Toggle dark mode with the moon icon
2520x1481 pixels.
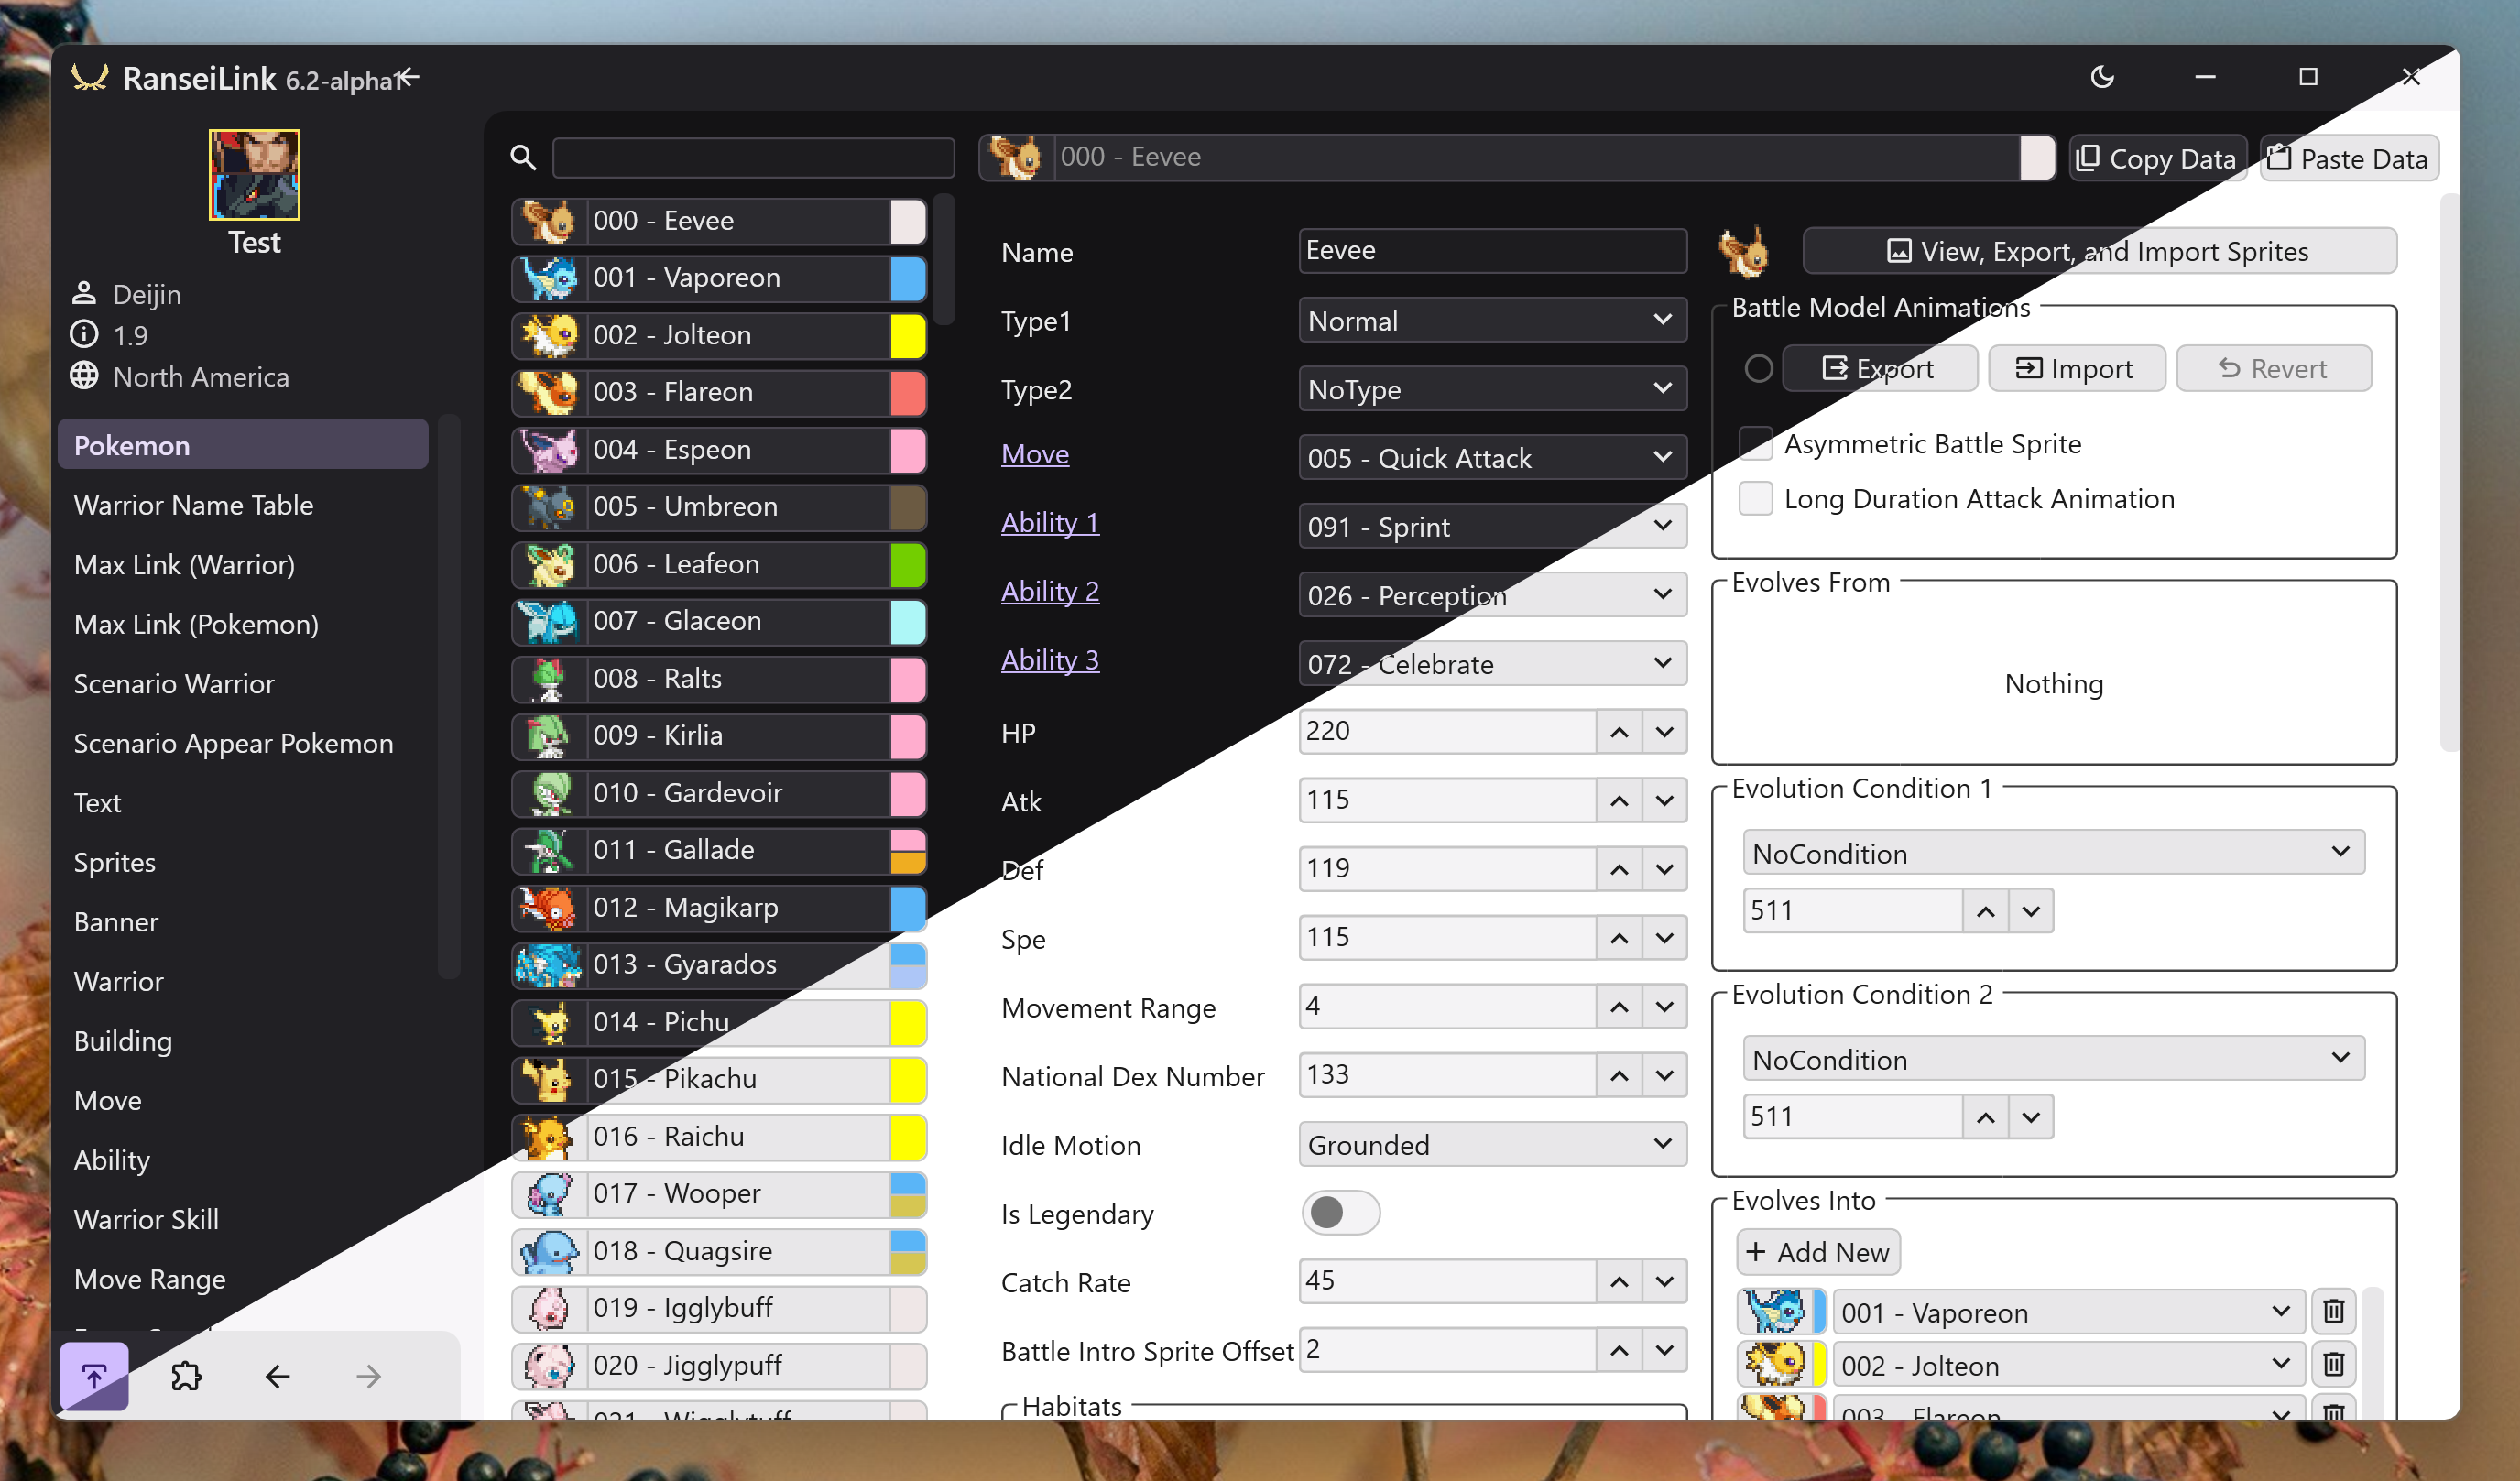(2103, 77)
